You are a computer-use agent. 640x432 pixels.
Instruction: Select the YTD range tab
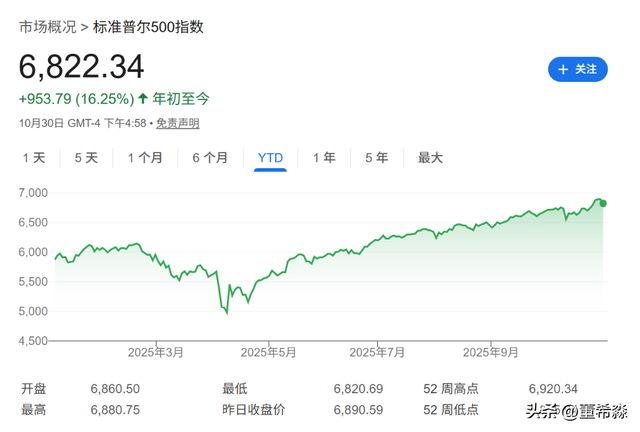pos(270,158)
